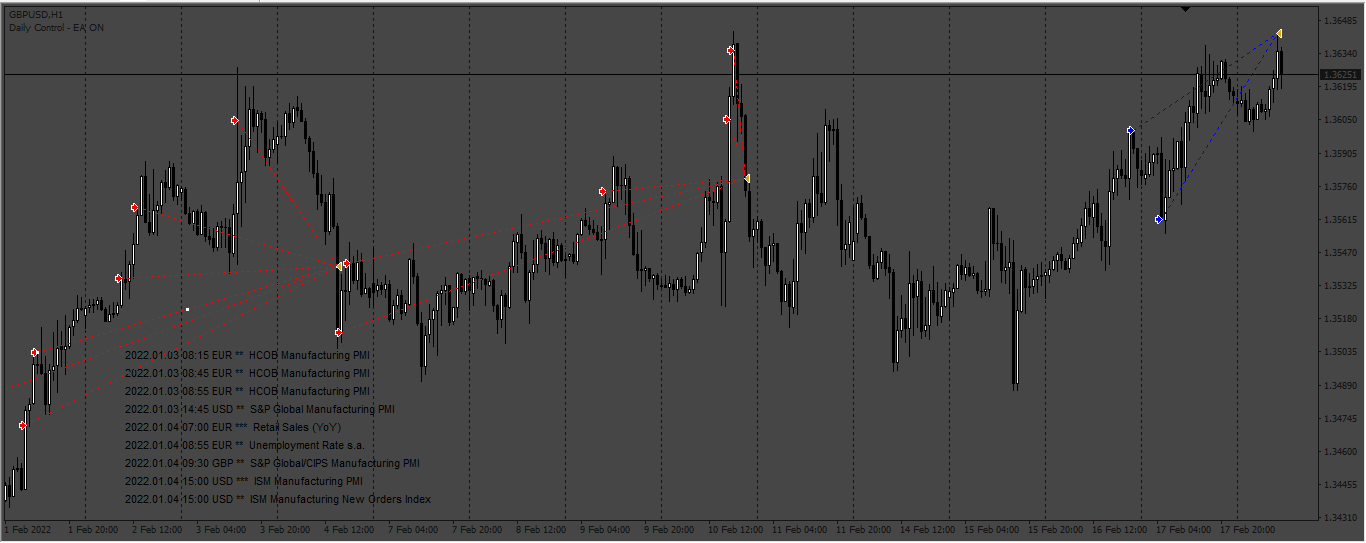The height and width of the screenshot is (543, 1366).
Task: Click the 1.36485 price scale label
Action: pos(1340,20)
